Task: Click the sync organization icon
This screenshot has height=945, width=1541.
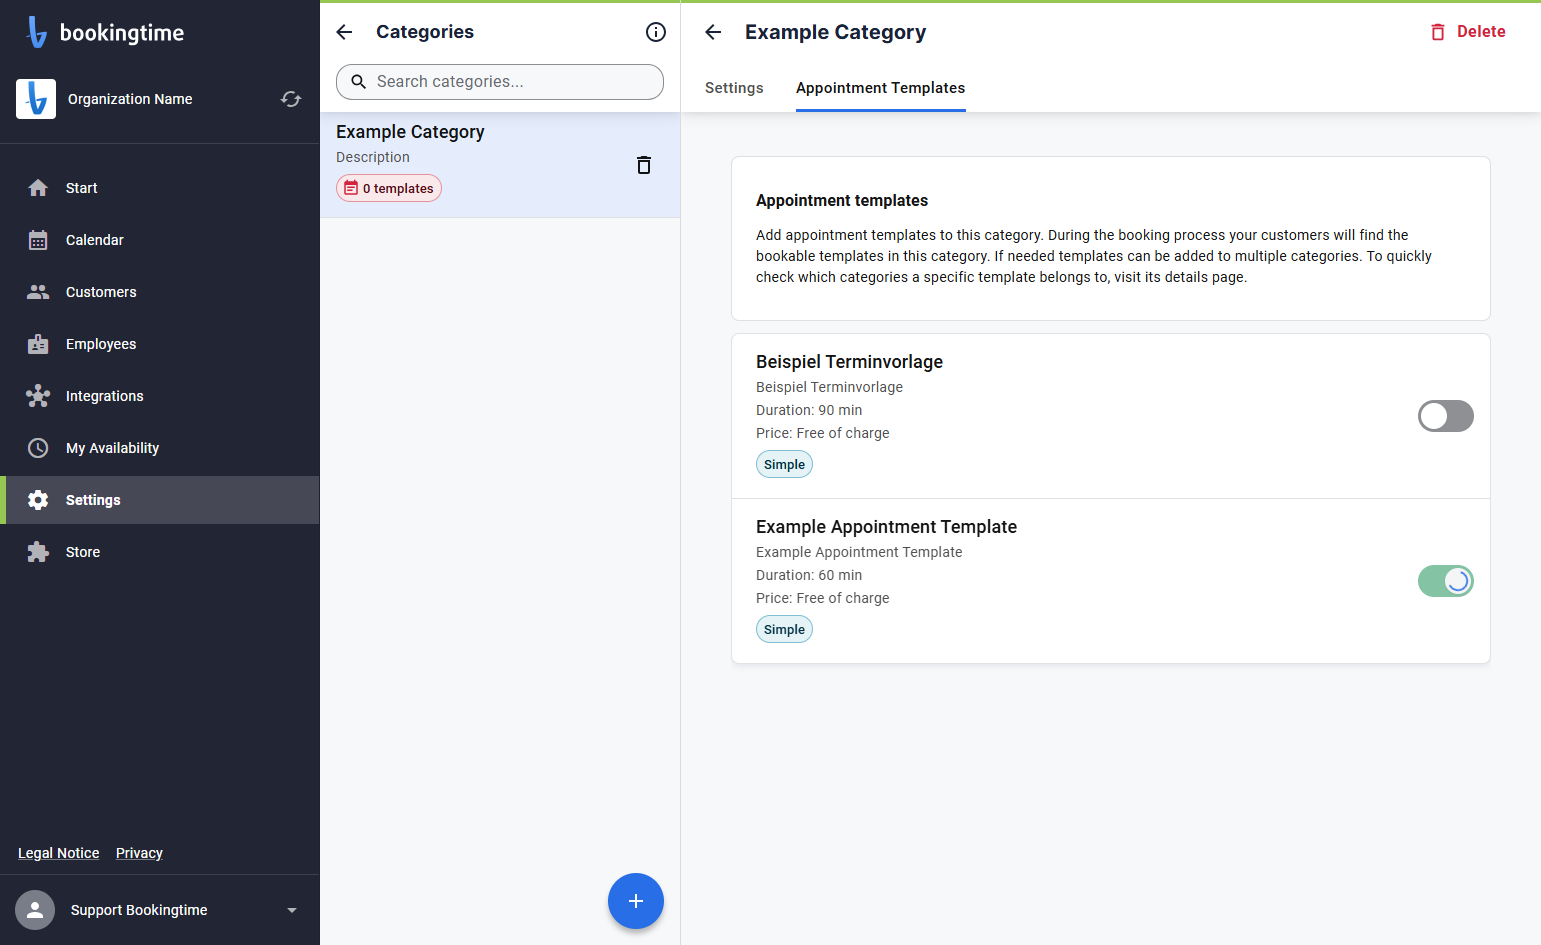Action: pos(291,99)
